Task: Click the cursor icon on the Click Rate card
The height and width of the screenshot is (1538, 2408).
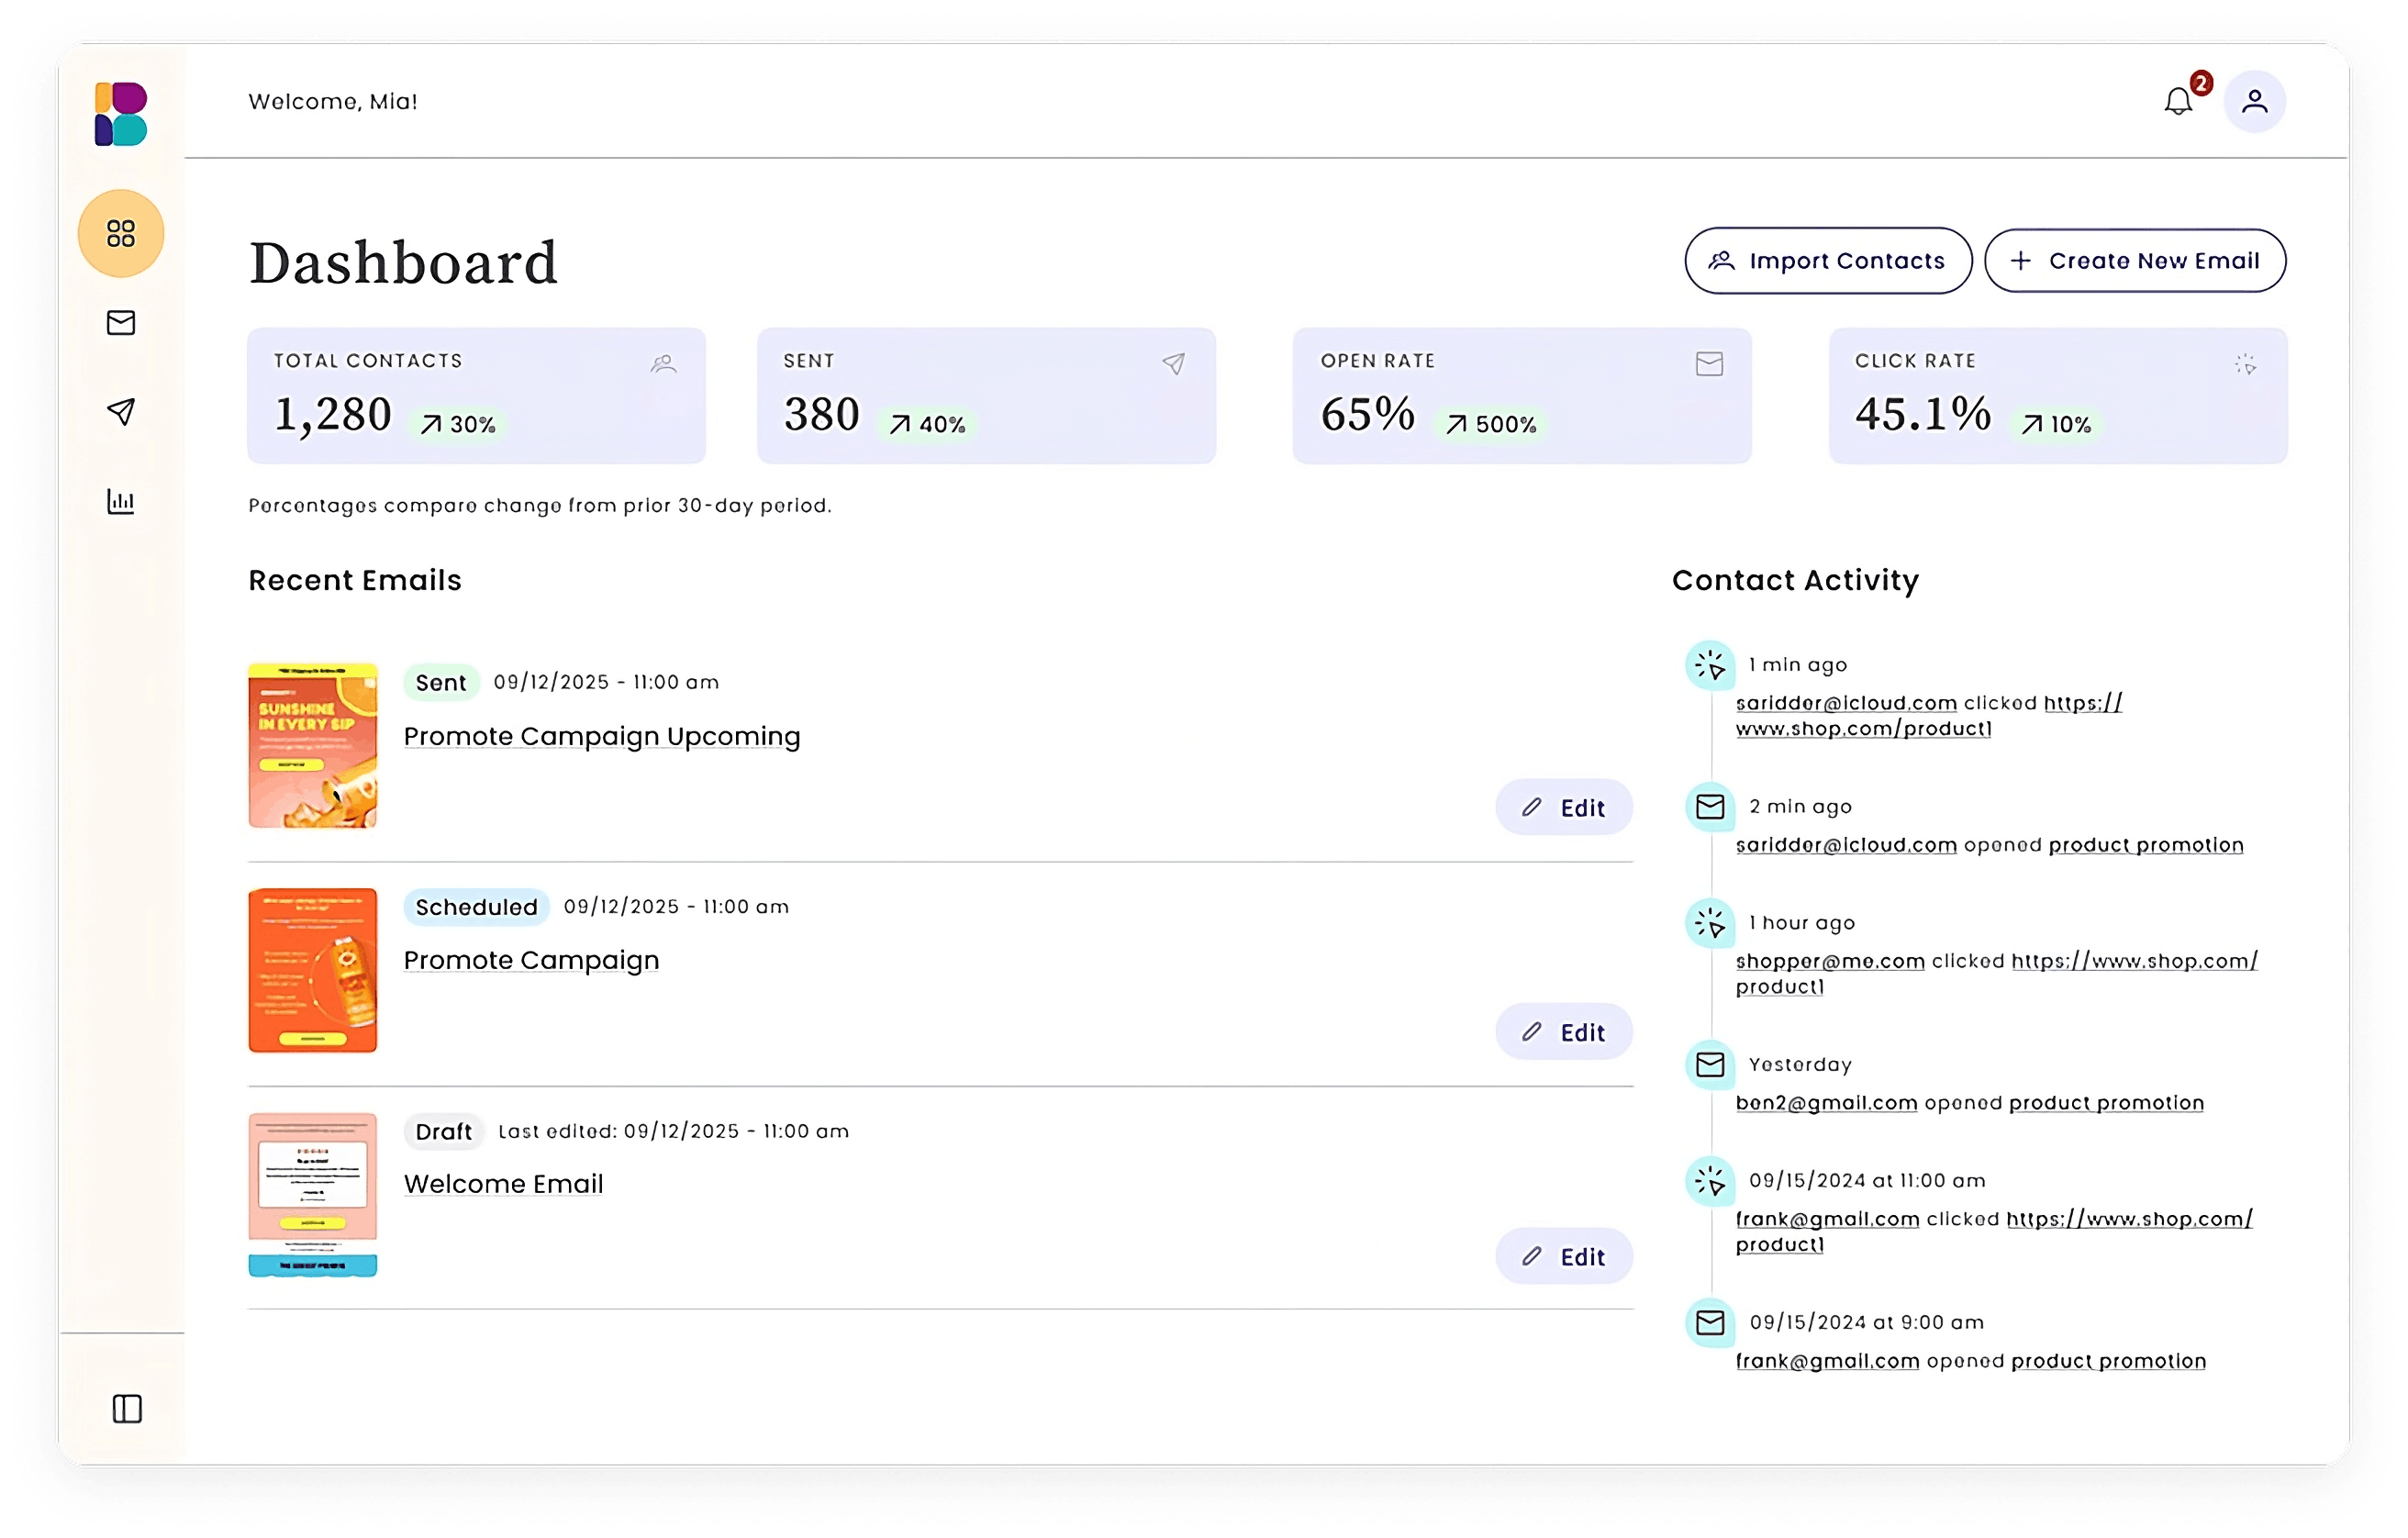Action: point(2246,365)
